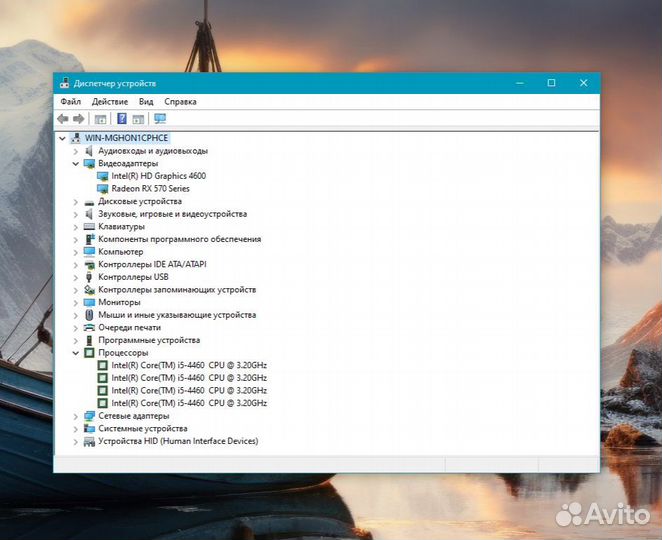Expand the Сетевые адаптеры category
This screenshot has width=662, height=540.
[75, 416]
